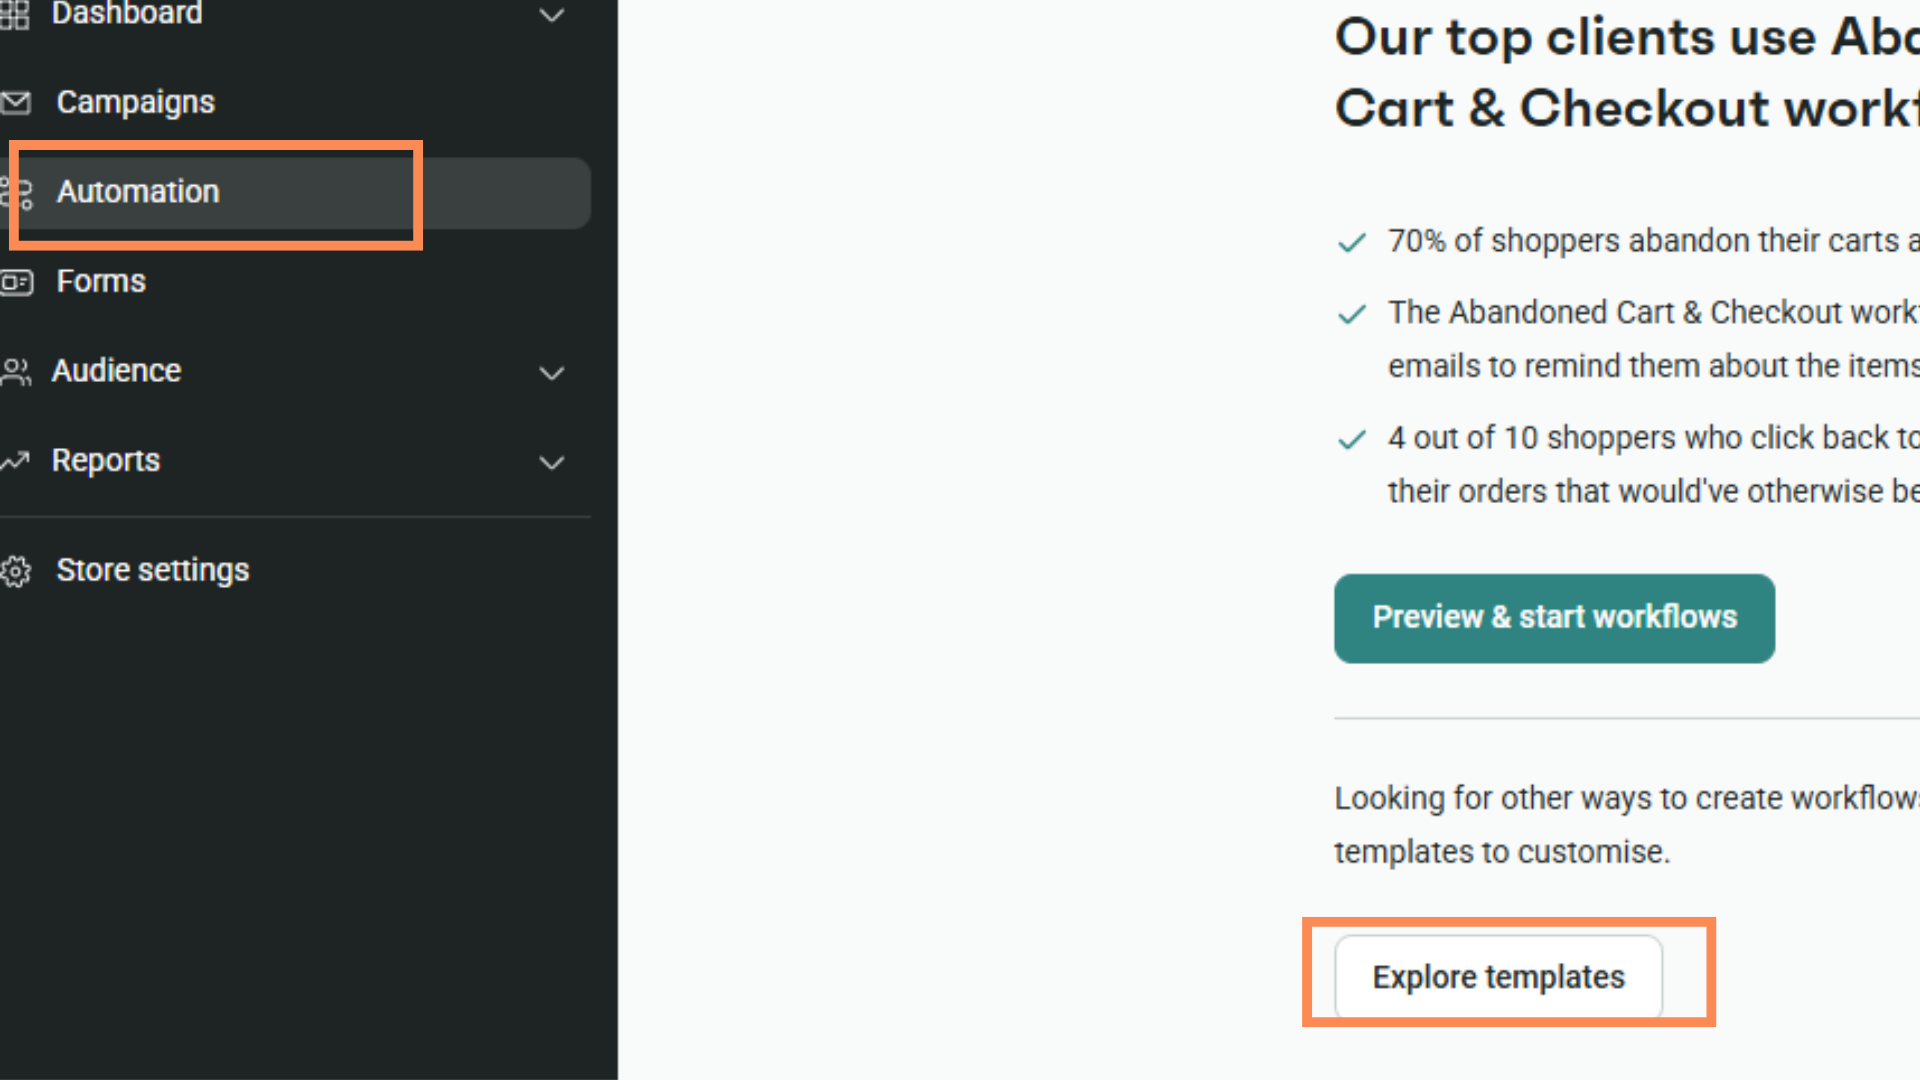
Task: Expand the Reports submenu chevron
Action: click(x=551, y=463)
